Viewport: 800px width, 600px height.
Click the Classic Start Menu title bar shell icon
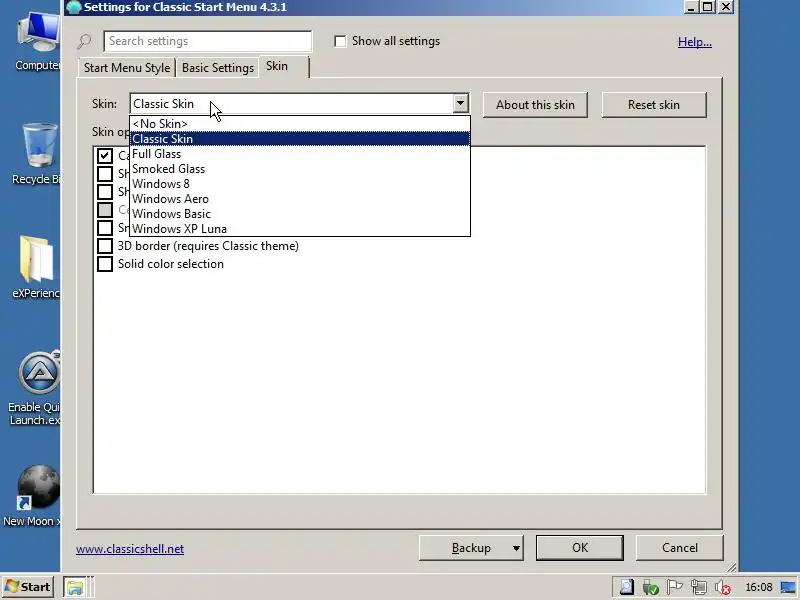[74, 7]
